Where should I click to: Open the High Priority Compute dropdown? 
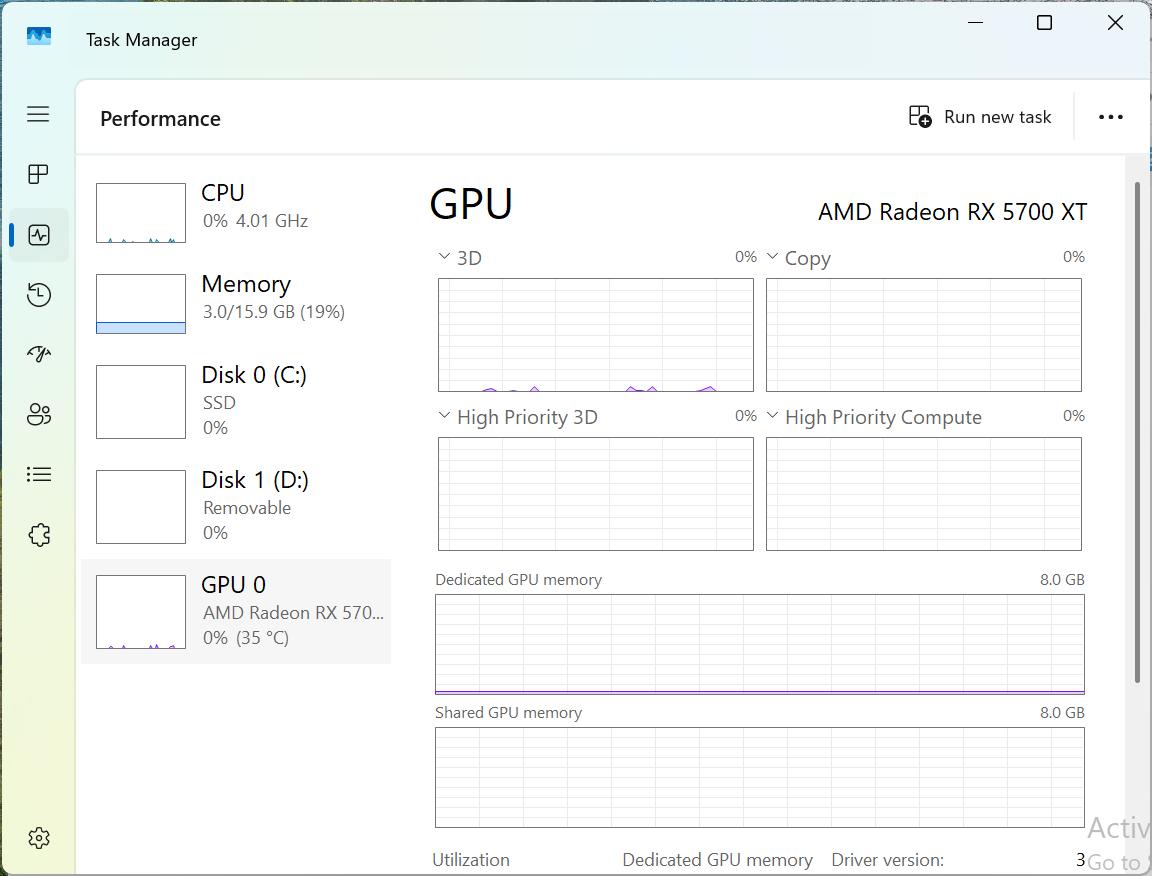coord(773,417)
